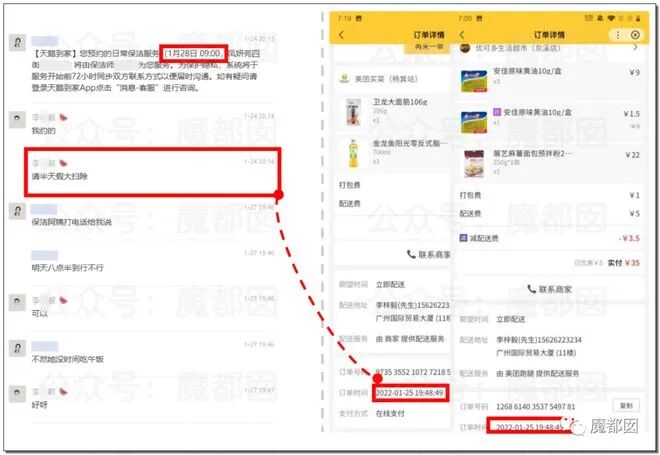Screen dimensions: 660x455
Task: Open the ¥1.5 安佳原味黄油 product image
Action: (x=474, y=122)
